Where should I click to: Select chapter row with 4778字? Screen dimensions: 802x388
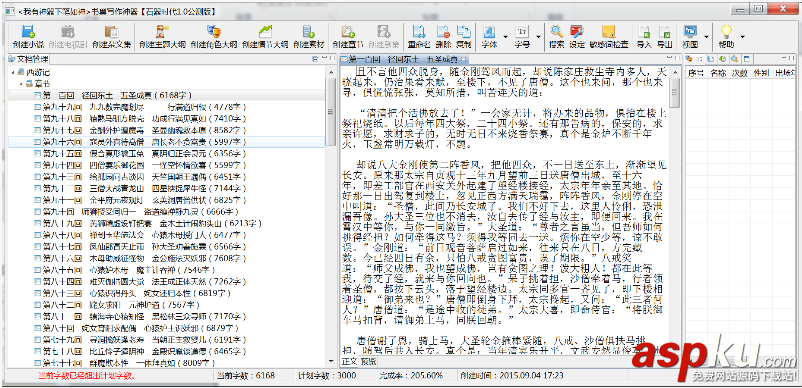pyautogui.click(x=167, y=107)
